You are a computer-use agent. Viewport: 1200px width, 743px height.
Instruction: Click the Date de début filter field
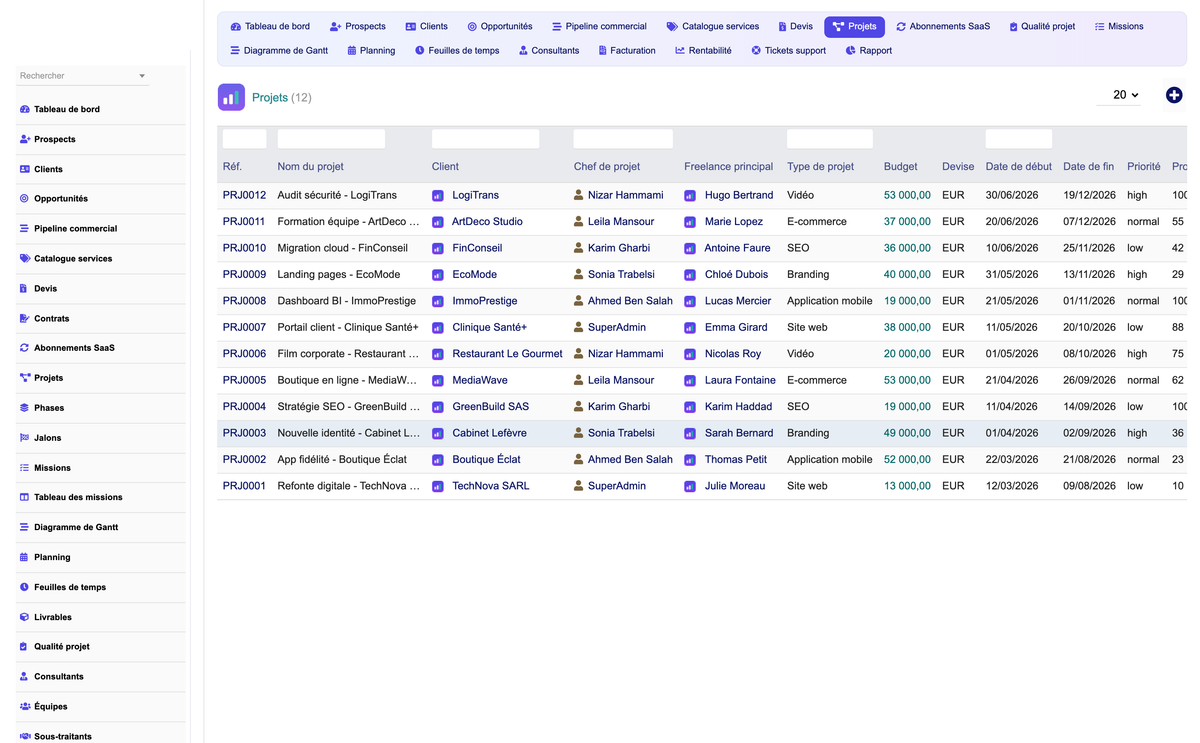[x=1019, y=139]
